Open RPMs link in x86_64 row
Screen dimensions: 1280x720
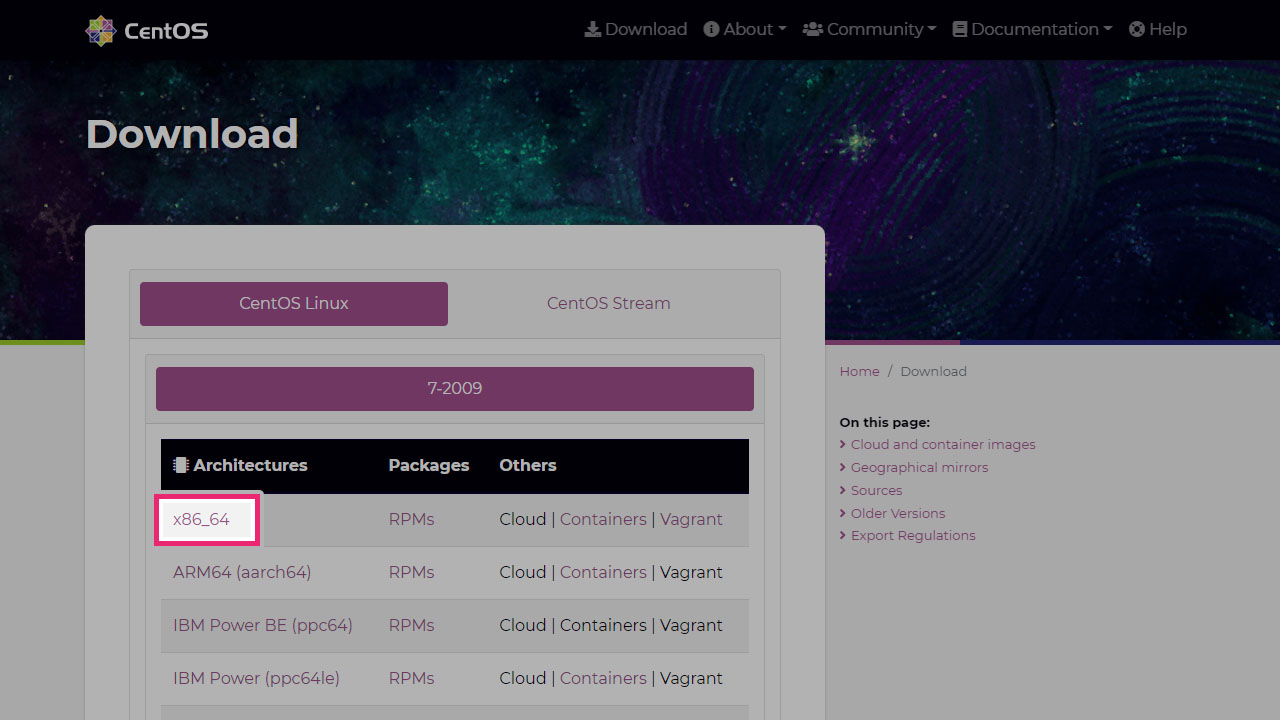(411, 519)
